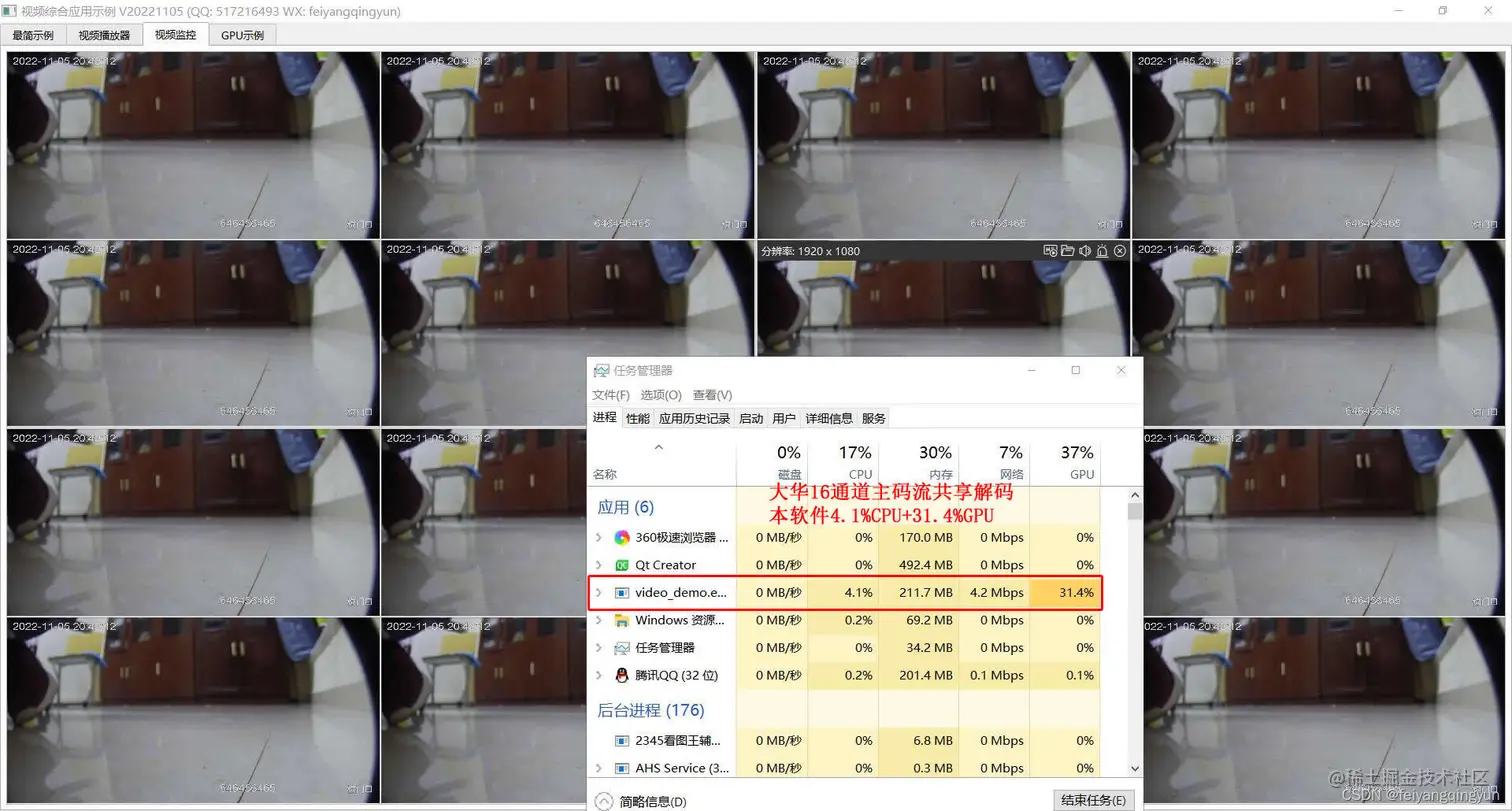Open the 视频播放器 tab

104,35
